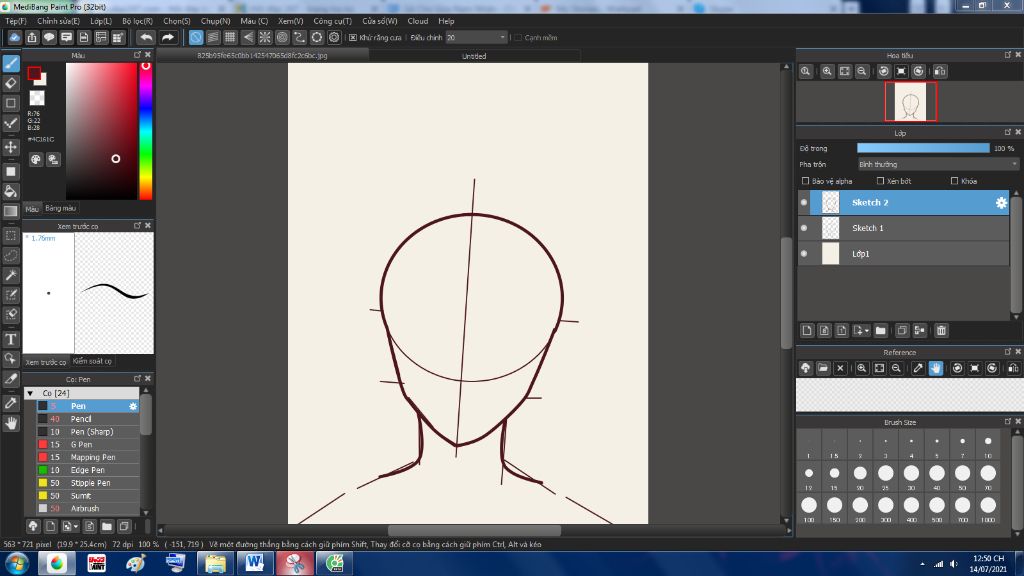Viewport: 1024px width, 576px height.
Task: Open the Lớp(L) menu
Action: (x=101, y=21)
